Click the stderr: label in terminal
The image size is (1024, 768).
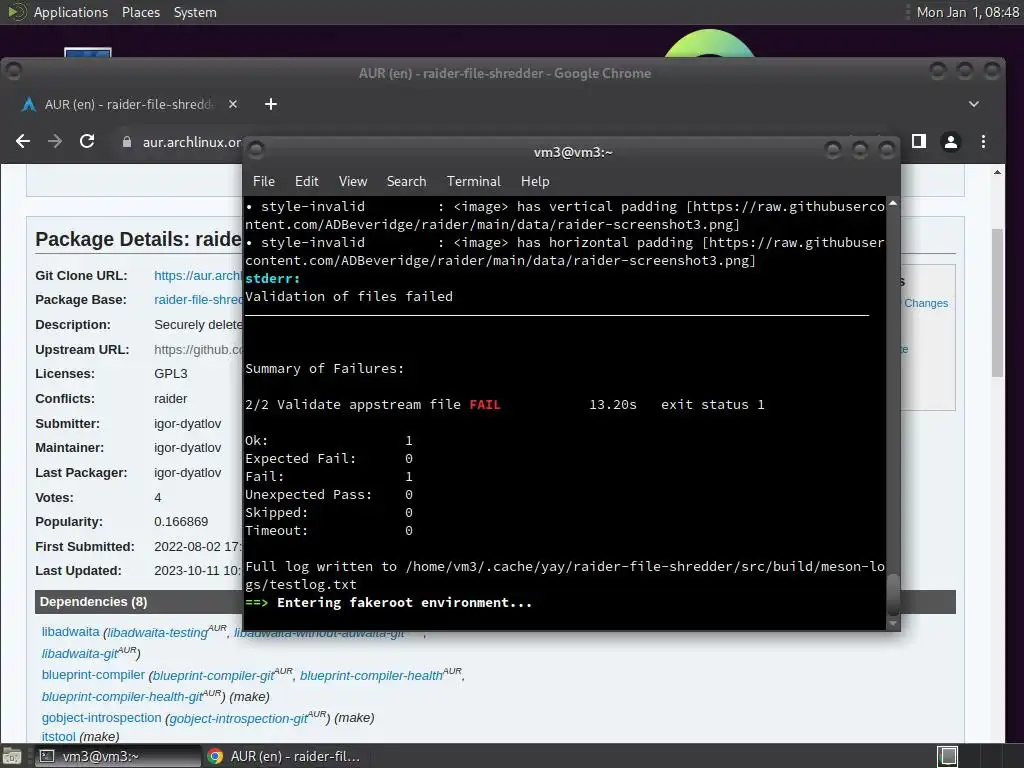tap(272, 279)
